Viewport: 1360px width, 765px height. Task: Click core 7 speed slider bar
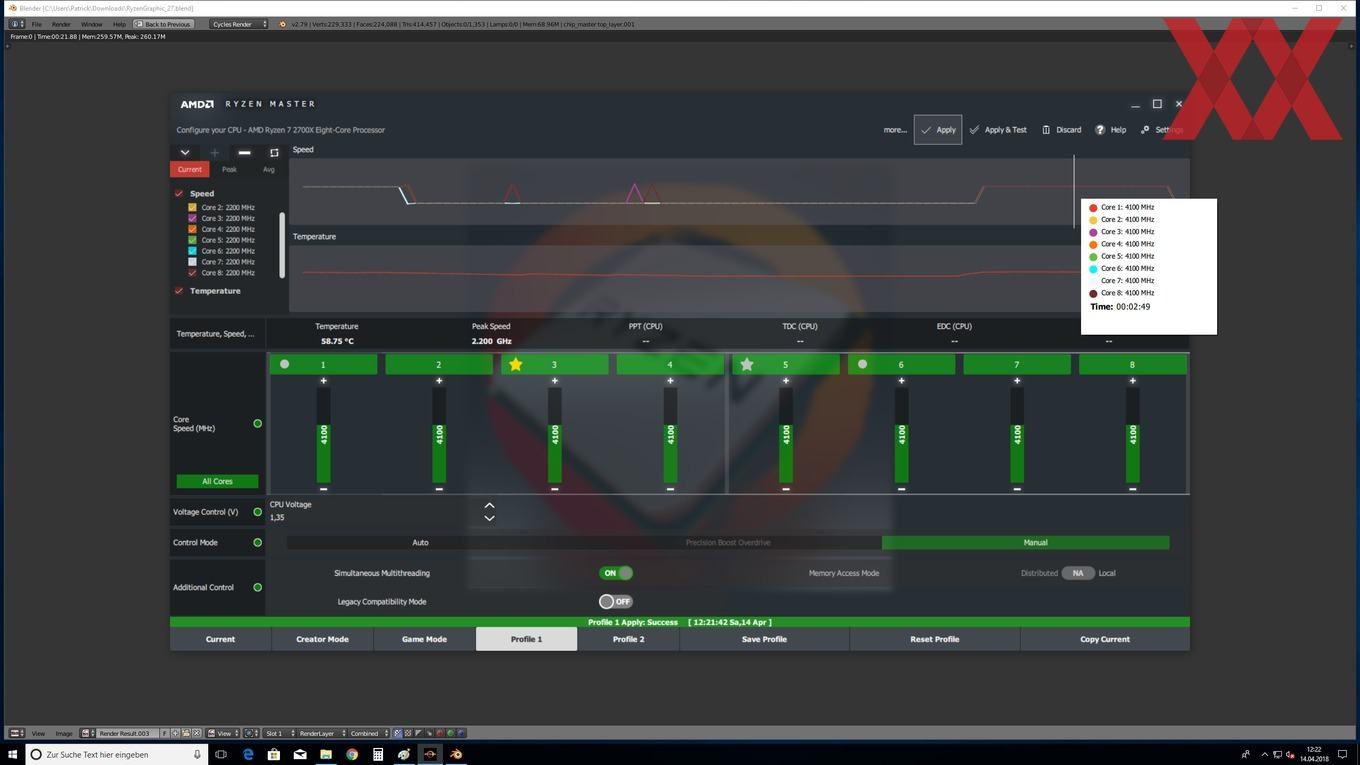1017,435
